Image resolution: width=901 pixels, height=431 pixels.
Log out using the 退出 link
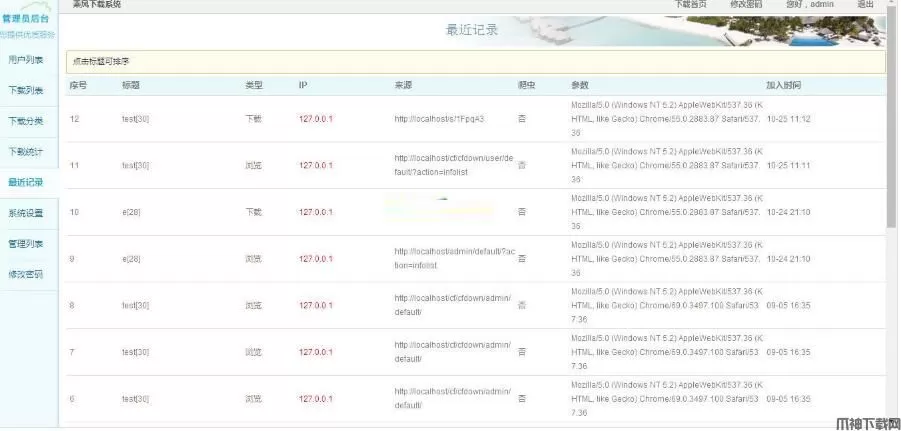coord(865,5)
